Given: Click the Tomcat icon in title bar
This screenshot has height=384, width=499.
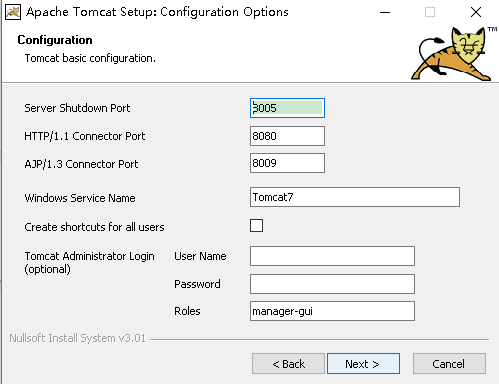Looking at the screenshot, I should coord(13,12).
